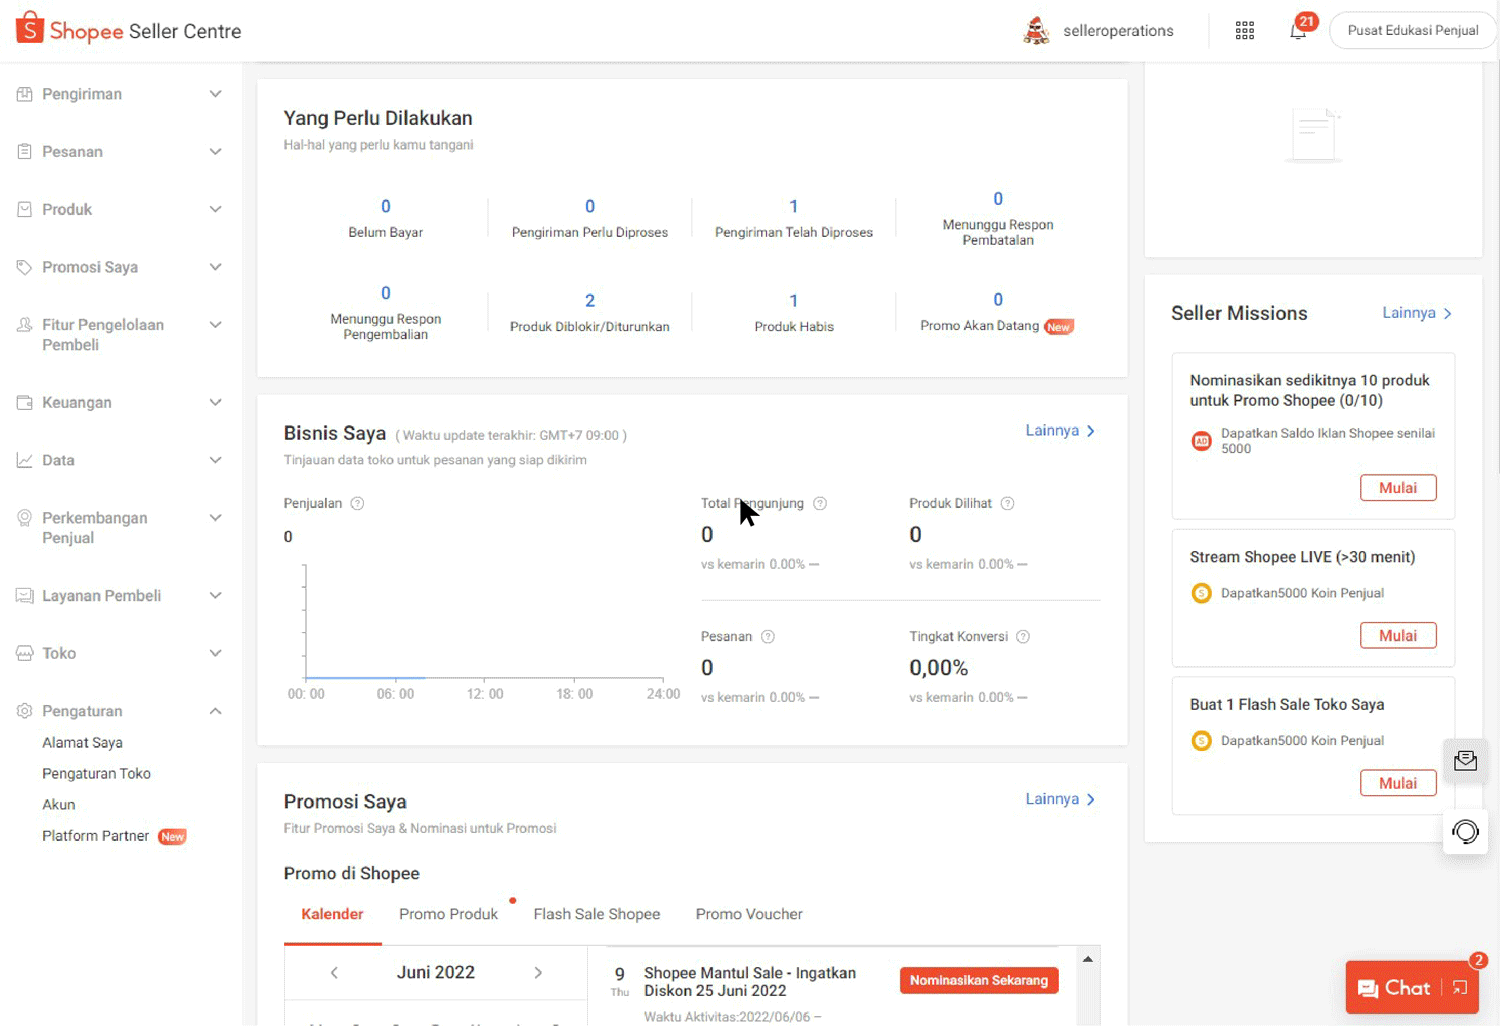Click info icon beside Tingkat Konversi
1500x1026 pixels.
pos(1023,637)
